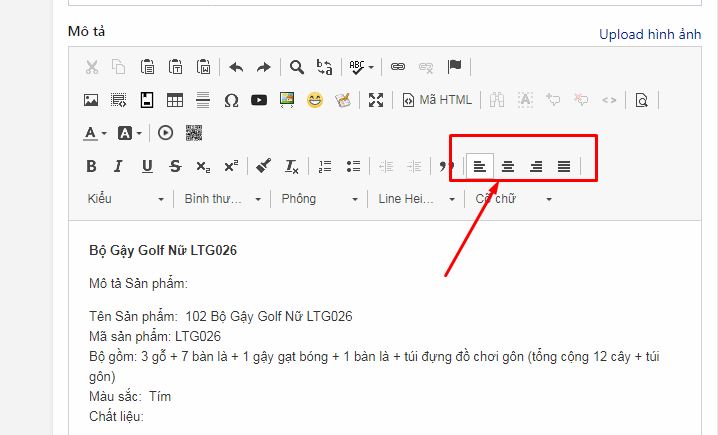Insert a table using table icon
This screenshot has width=718, height=435.
coord(174,100)
